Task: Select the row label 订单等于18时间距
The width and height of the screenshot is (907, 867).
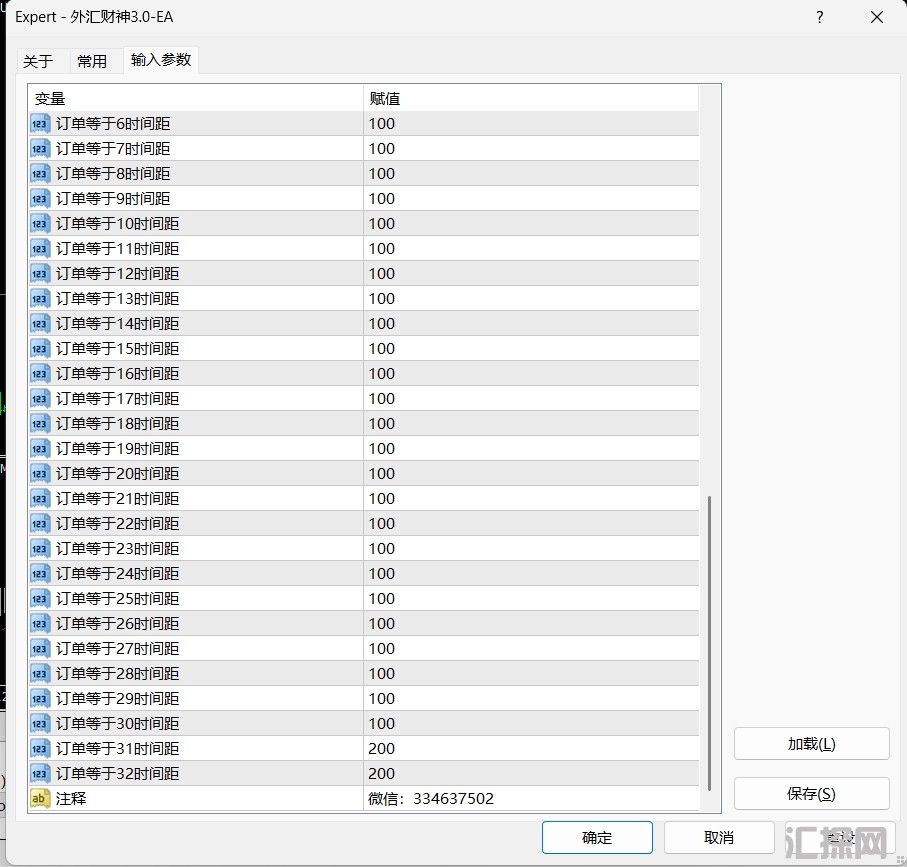Action: click(117, 423)
